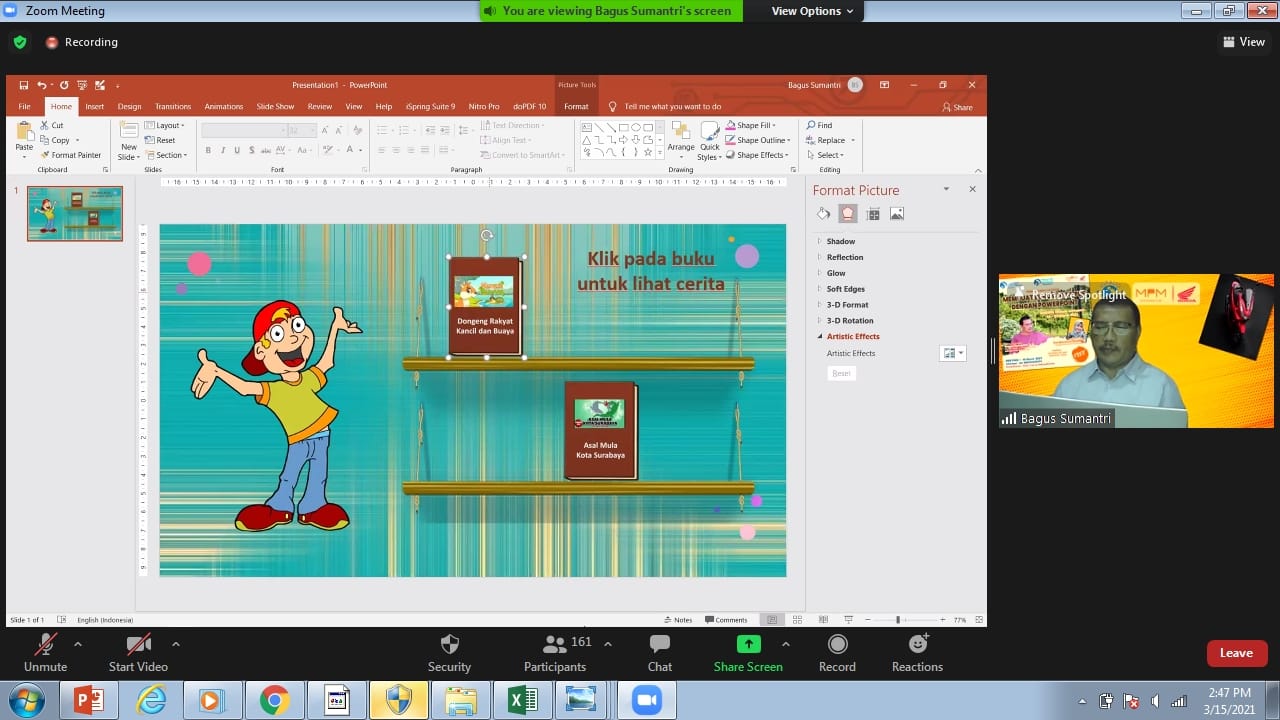Switch to Slide Sorter view in status bar
Image resolution: width=1280 pixels, height=720 pixels.
click(795, 620)
